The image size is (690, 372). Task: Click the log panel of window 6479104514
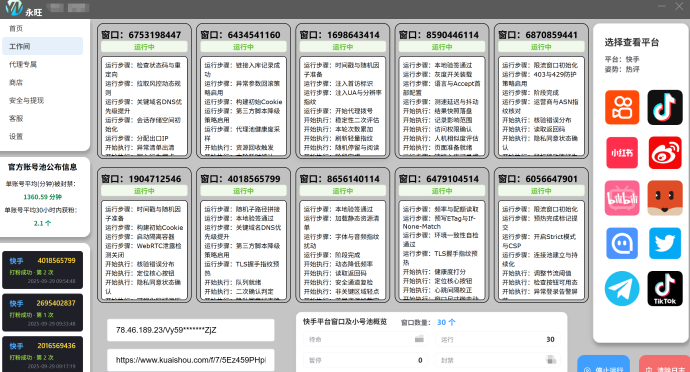442,250
